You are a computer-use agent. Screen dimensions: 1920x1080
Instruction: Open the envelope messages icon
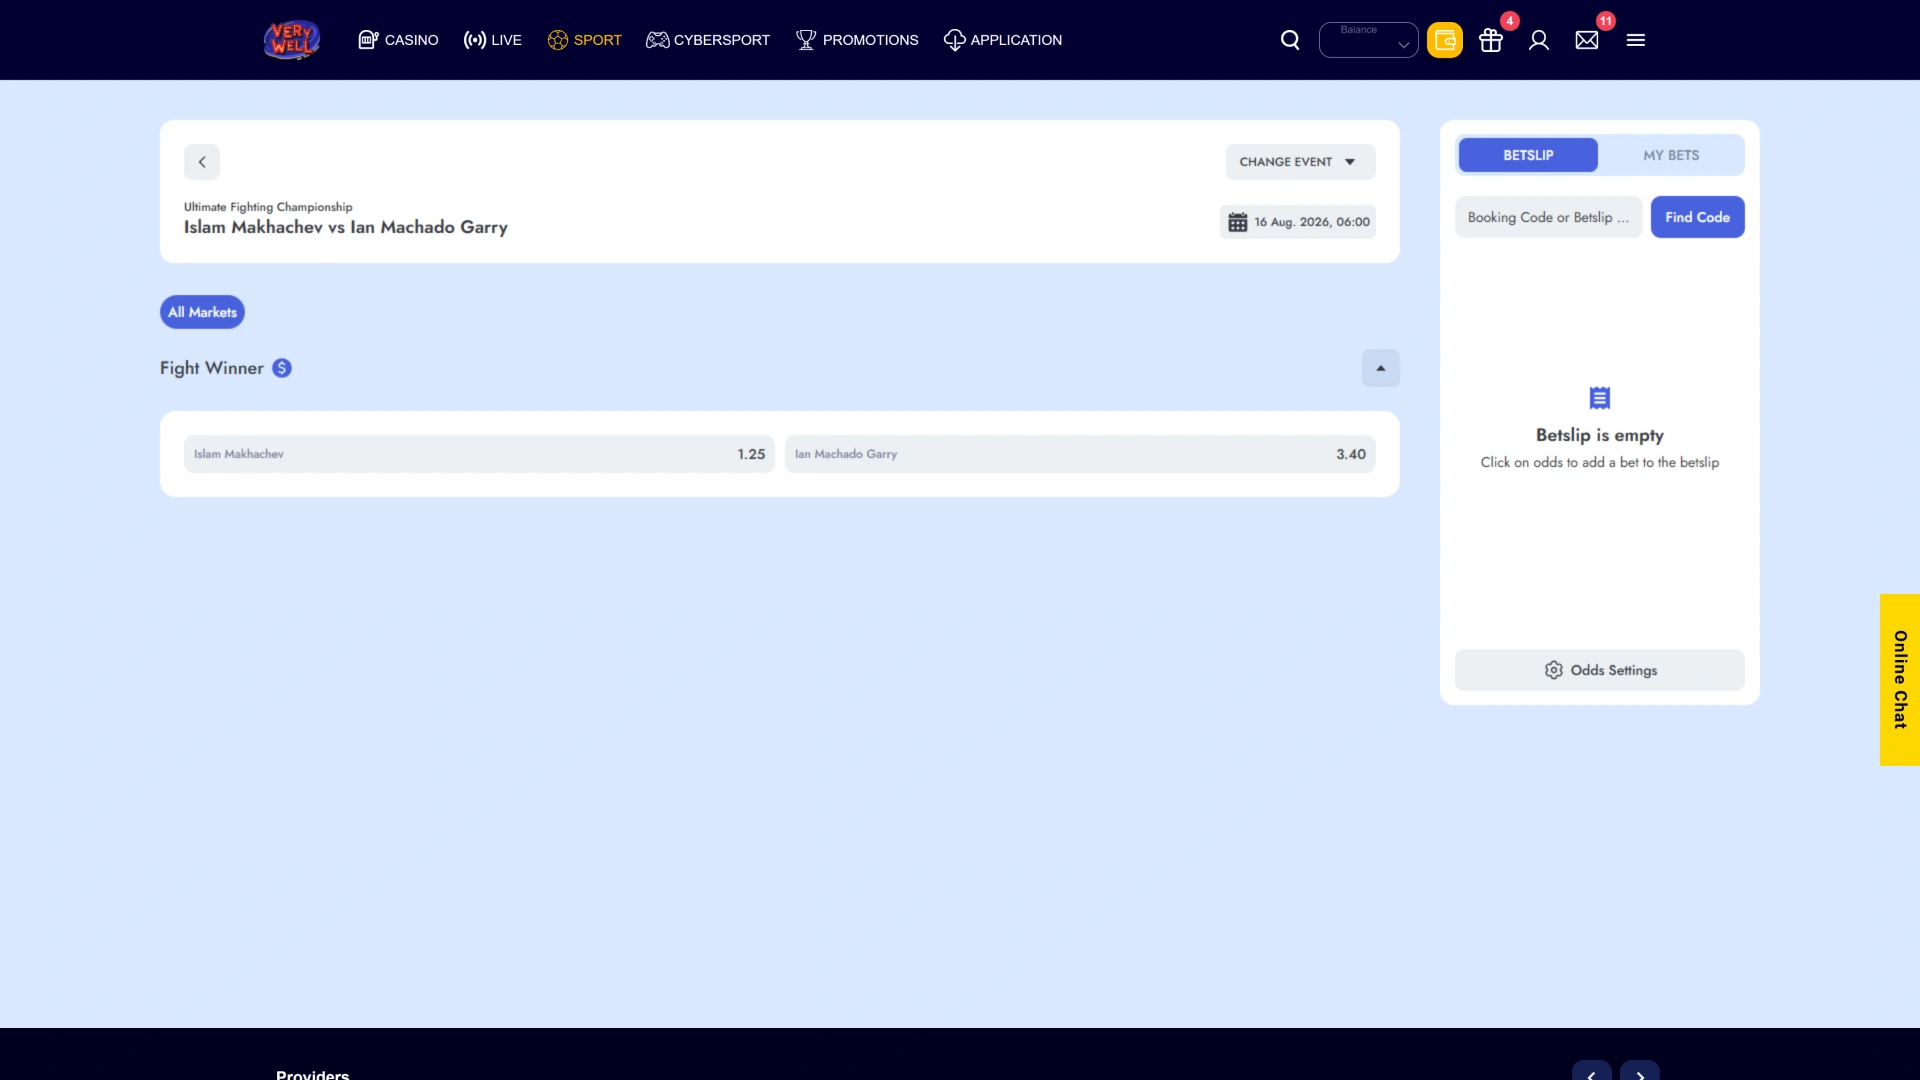coord(1587,40)
